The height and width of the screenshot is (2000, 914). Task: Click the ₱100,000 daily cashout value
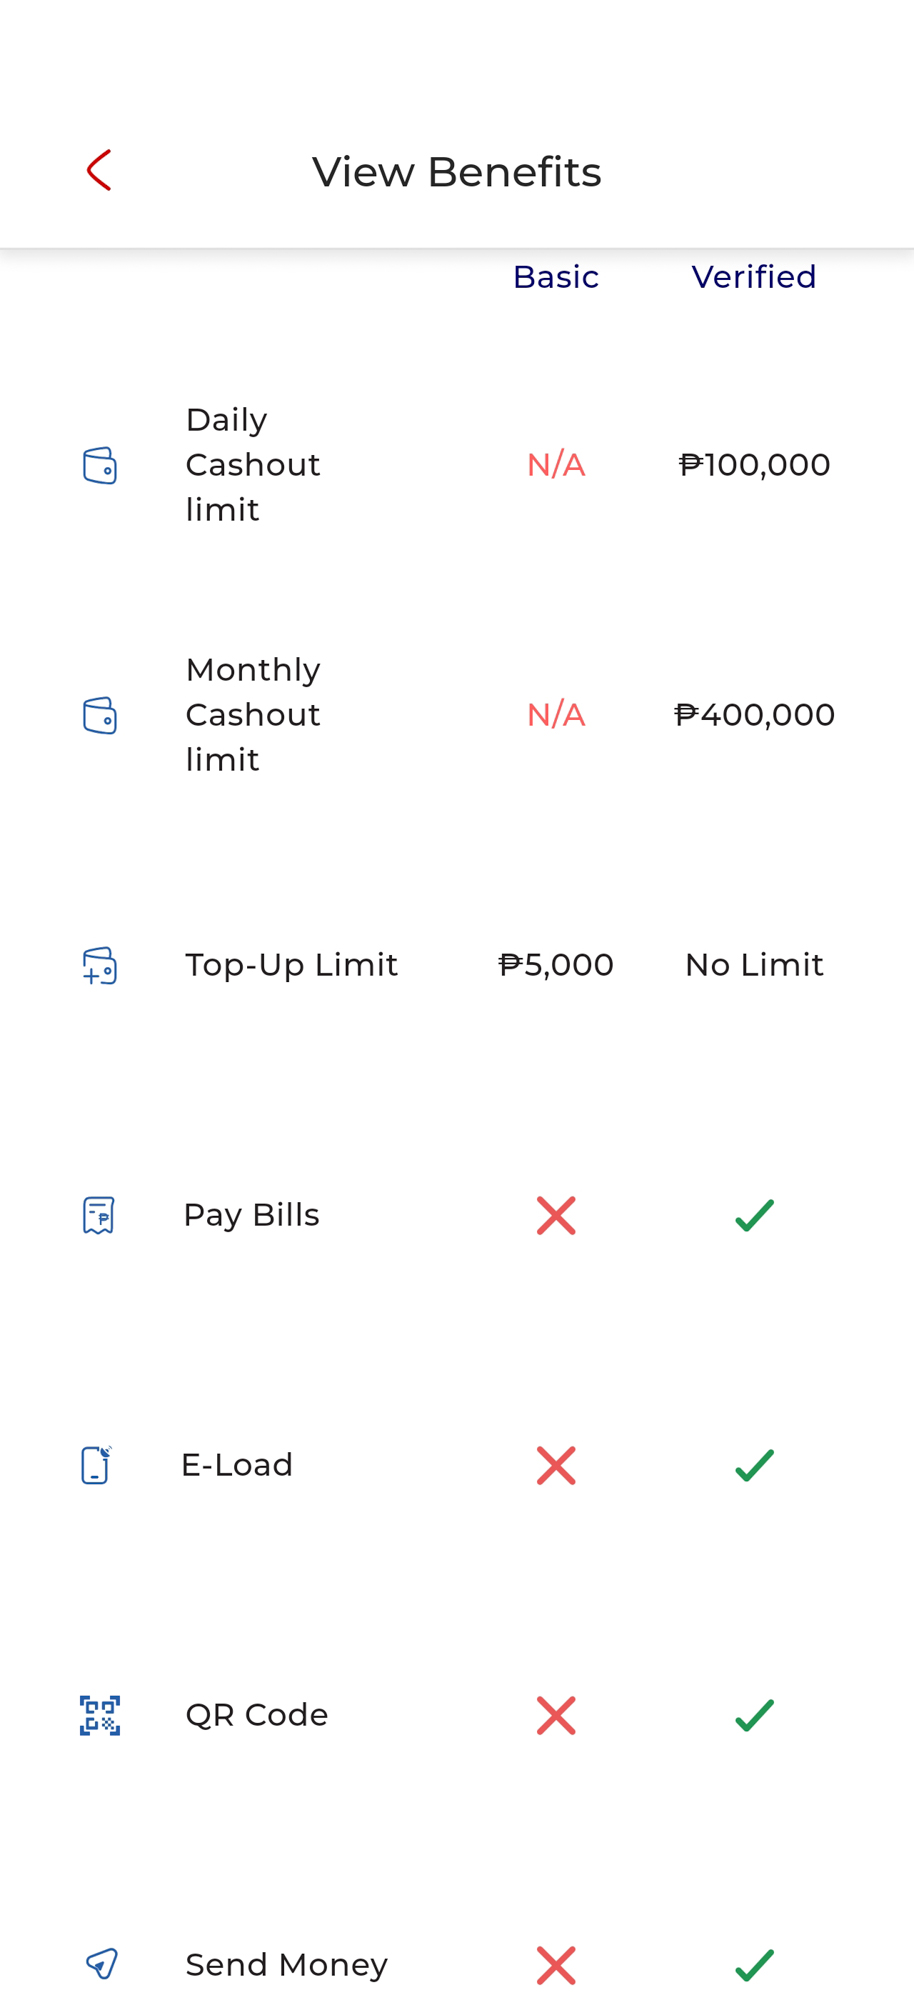(x=754, y=465)
